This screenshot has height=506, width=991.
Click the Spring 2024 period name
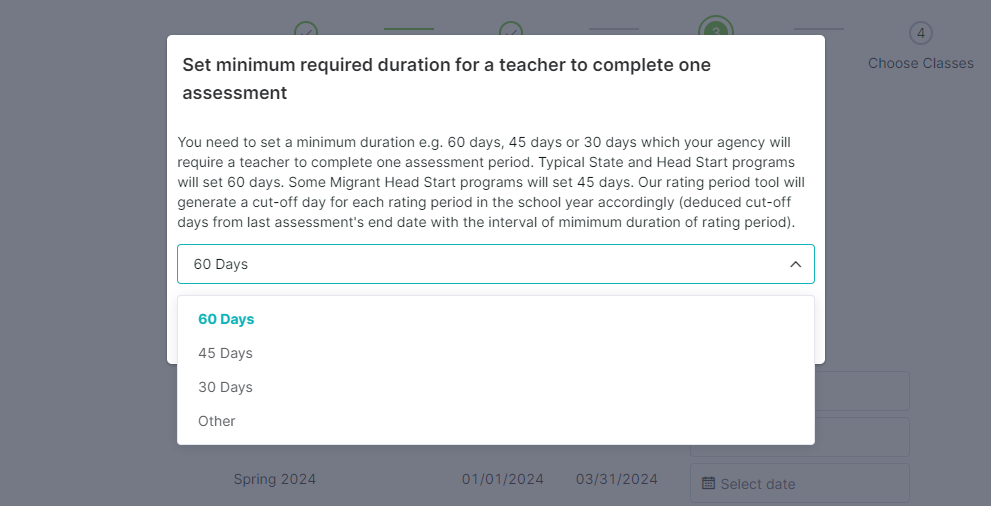pos(275,479)
